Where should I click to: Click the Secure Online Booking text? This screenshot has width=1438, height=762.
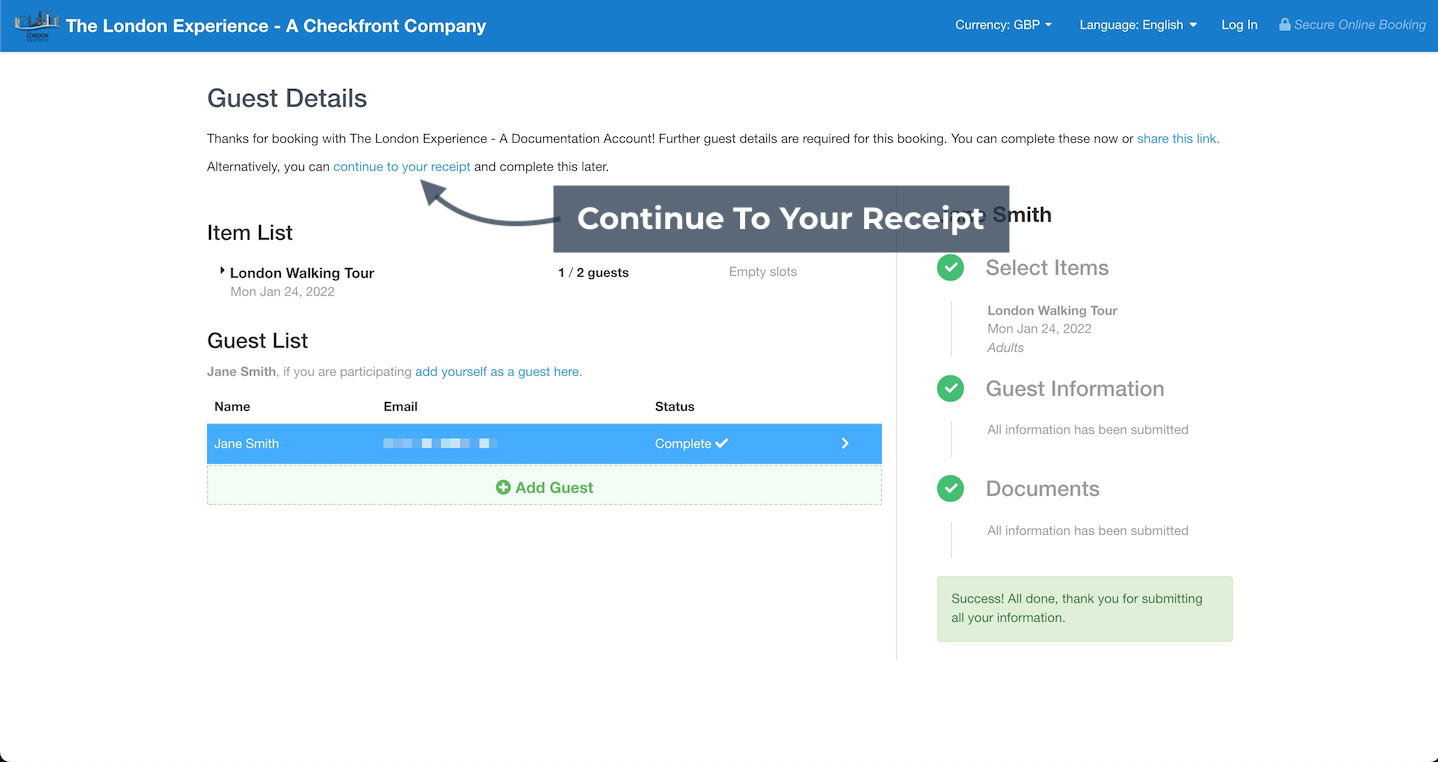tap(1360, 25)
